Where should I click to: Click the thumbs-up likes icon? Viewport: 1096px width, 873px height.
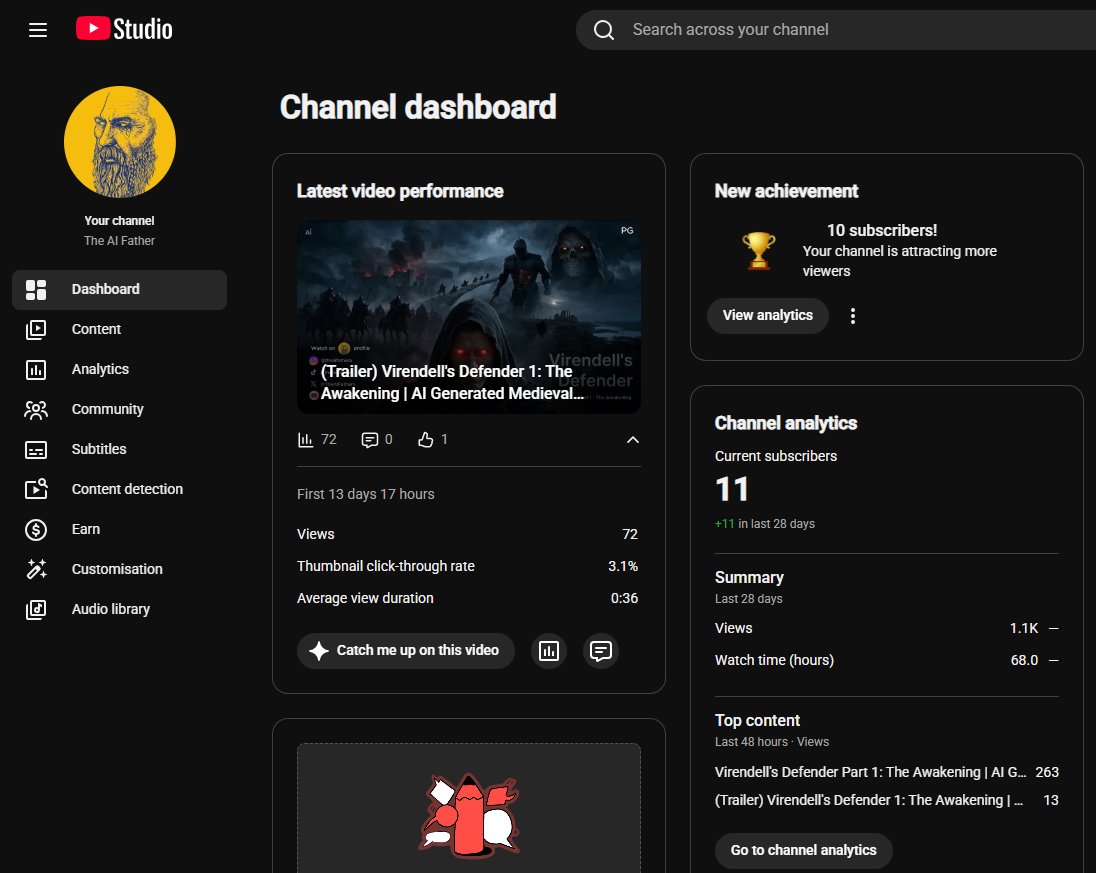pyautogui.click(x=425, y=440)
